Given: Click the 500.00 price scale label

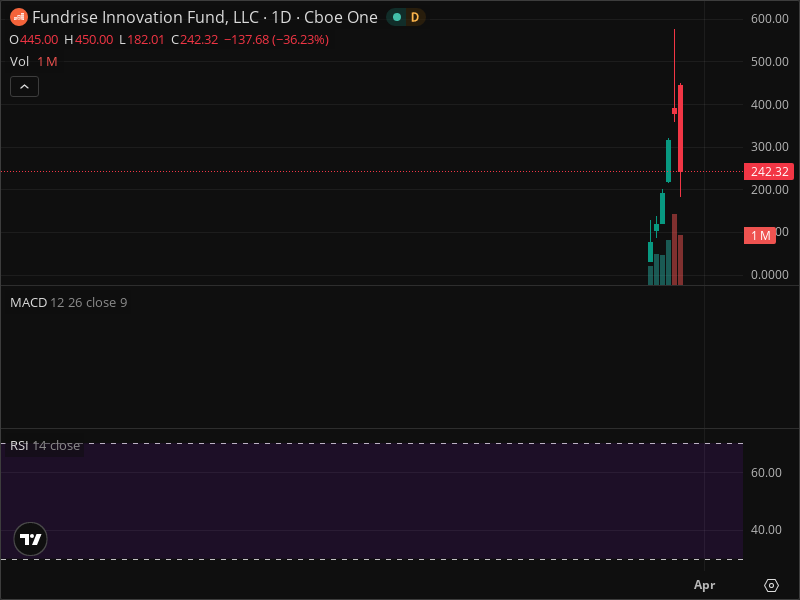Looking at the screenshot, I should pos(769,62).
